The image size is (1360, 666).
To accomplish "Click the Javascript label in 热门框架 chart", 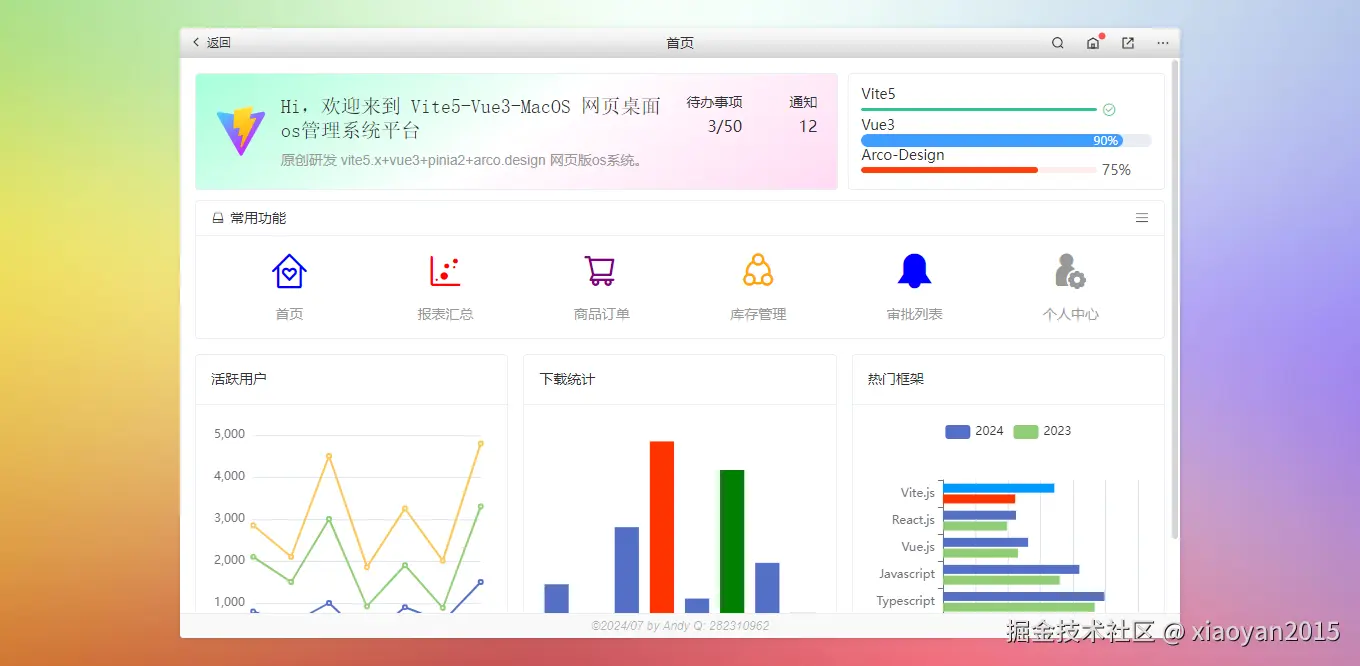I will click(x=907, y=574).
